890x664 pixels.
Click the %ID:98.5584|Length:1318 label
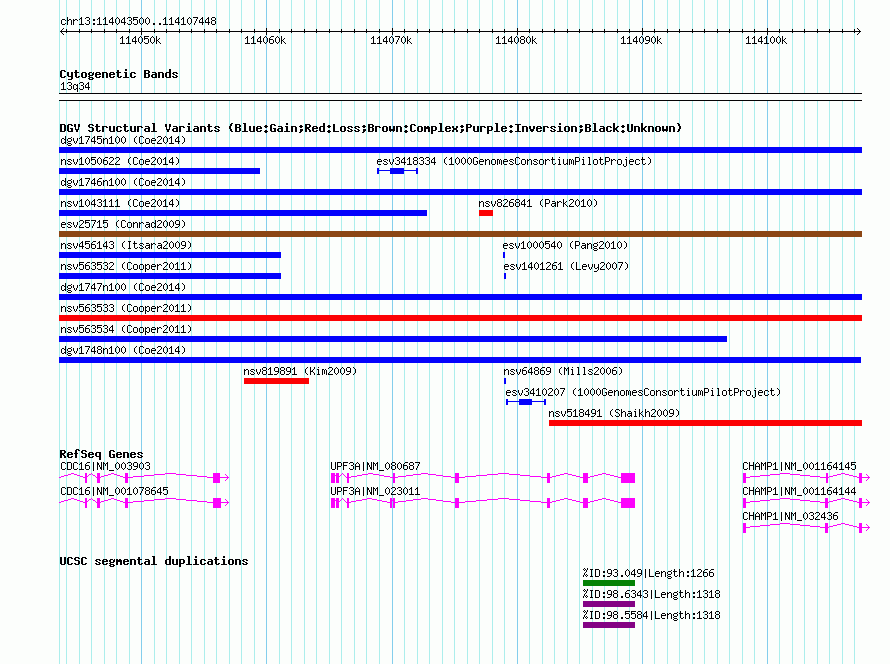[652, 615]
